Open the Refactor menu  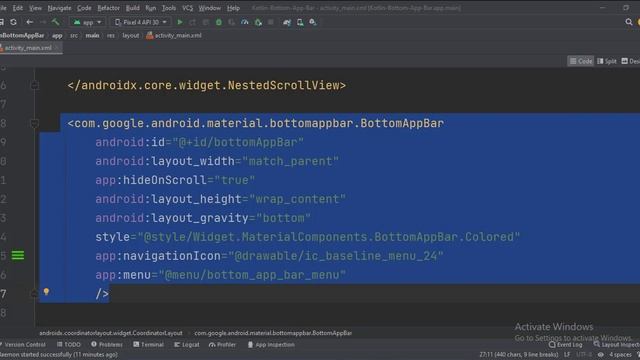point(108,8)
